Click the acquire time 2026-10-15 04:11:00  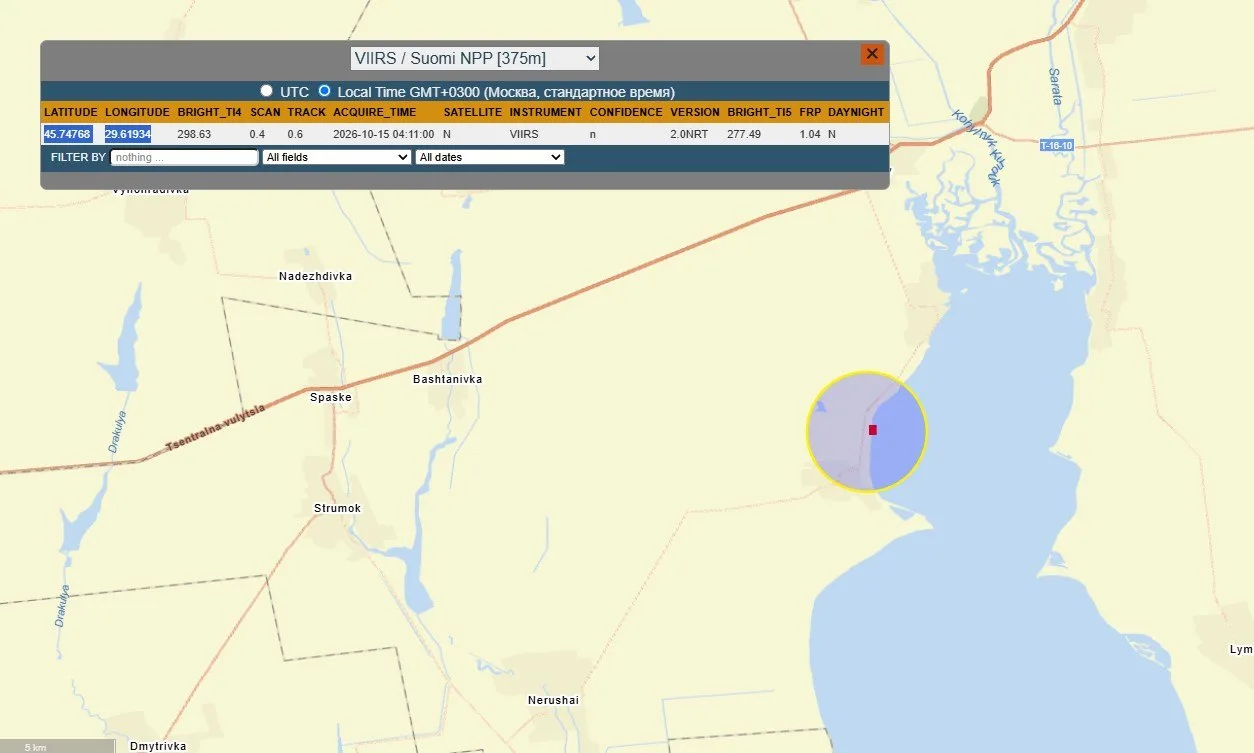(x=384, y=134)
